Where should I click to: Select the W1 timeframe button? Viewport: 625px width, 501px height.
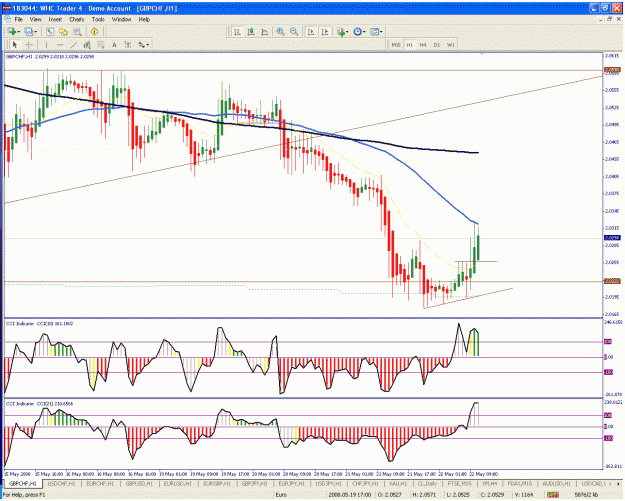pos(450,45)
